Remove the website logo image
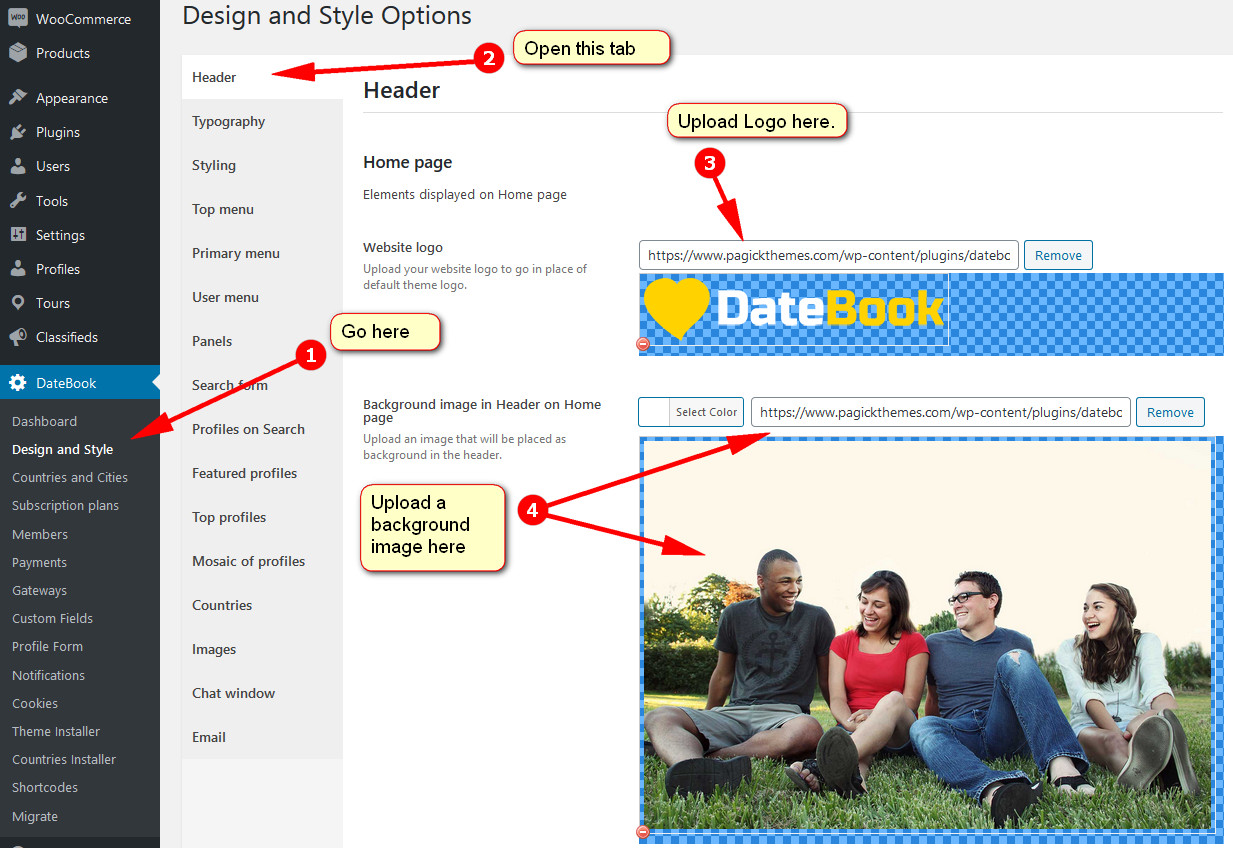This screenshot has width=1233, height=848. [1058, 255]
